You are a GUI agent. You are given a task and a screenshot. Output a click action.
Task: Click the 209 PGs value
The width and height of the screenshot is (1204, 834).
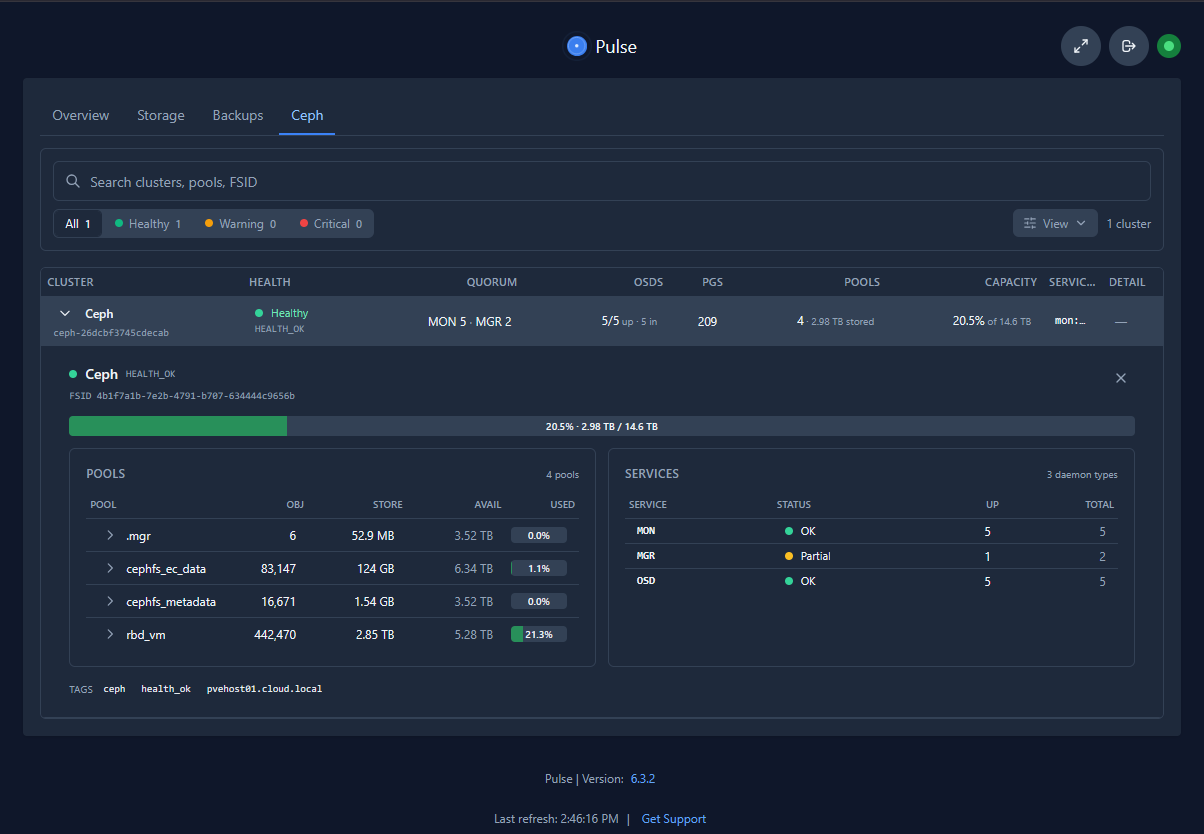(707, 322)
